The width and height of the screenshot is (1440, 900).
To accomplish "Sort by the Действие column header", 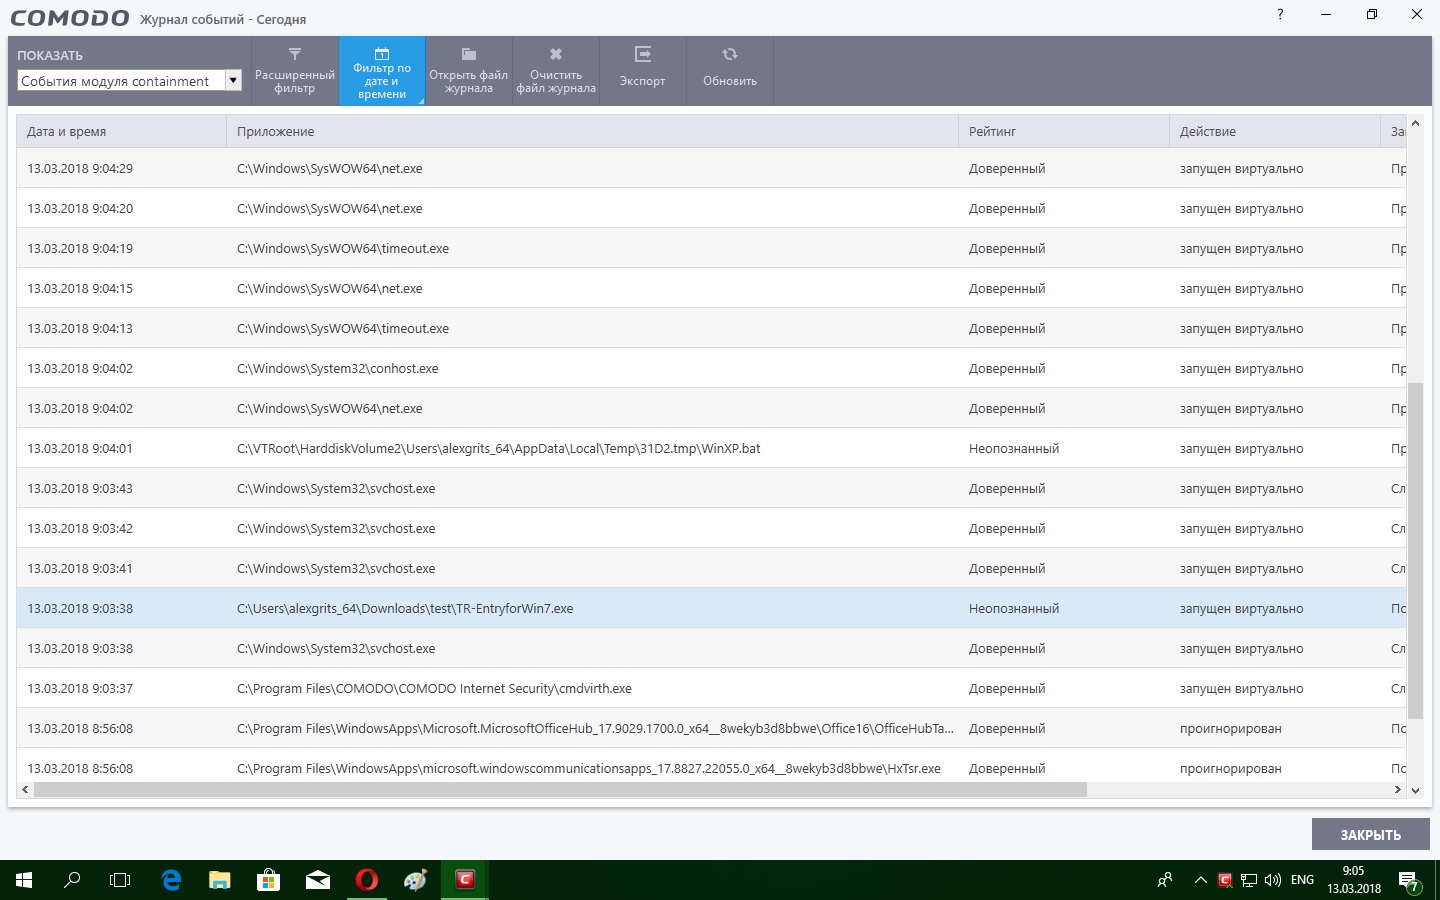I will pyautogui.click(x=1274, y=132).
